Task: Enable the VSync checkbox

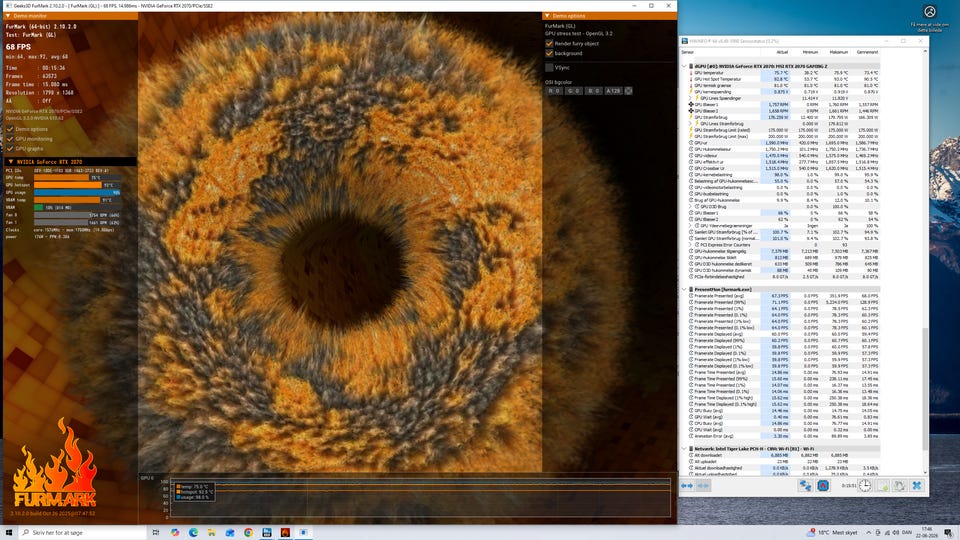Action: [549, 67]
